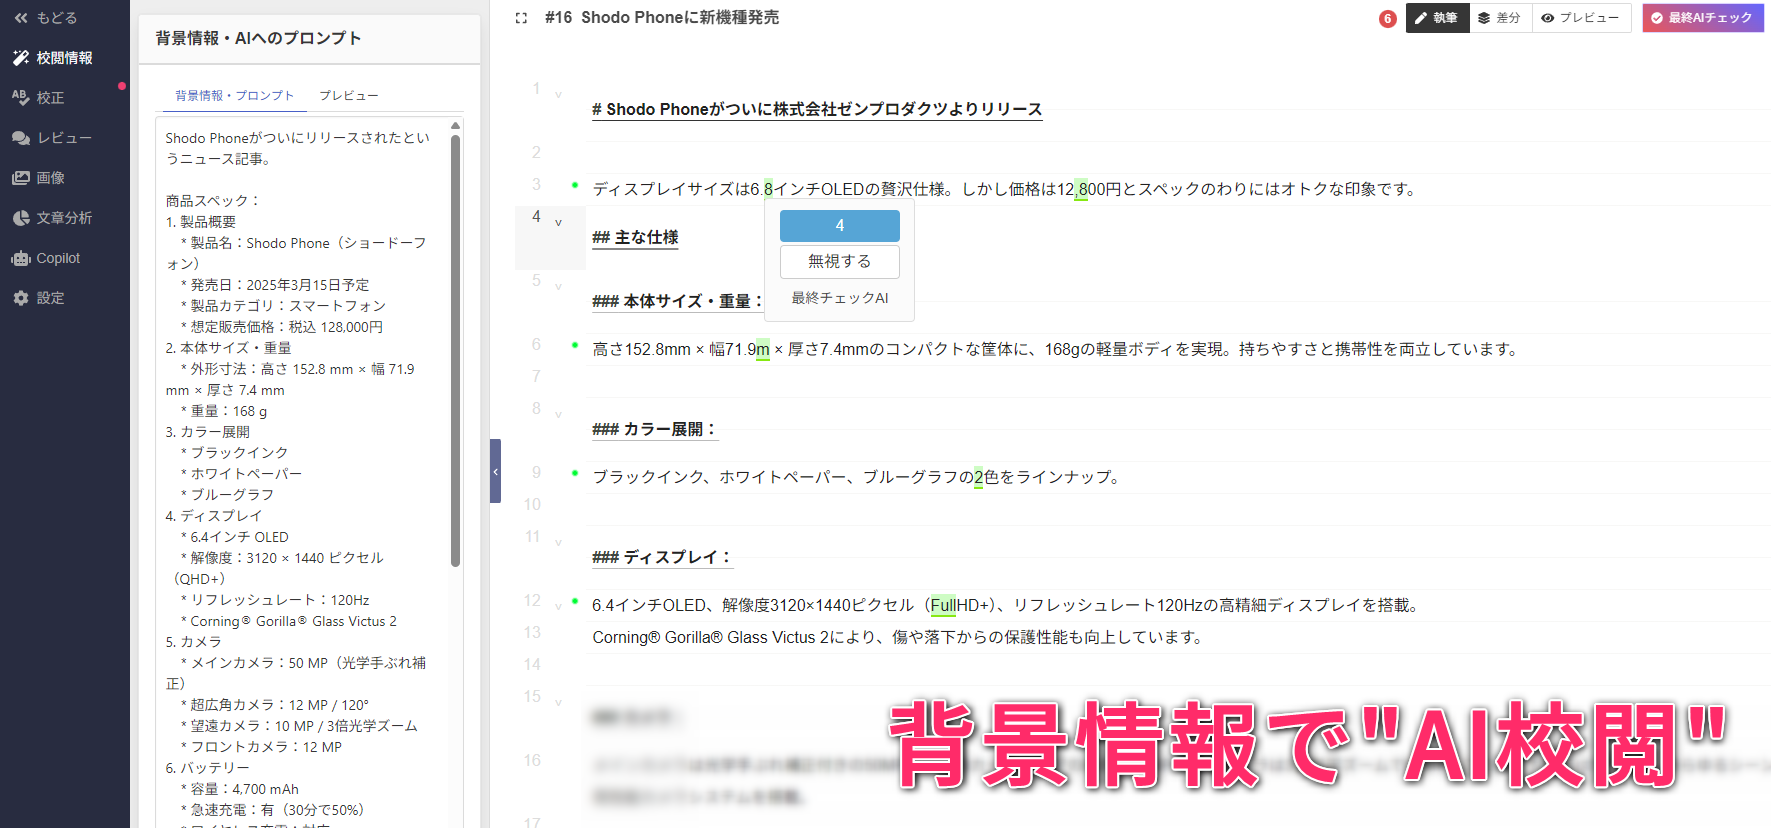Image resolution: width=1771 pixels, height=828 pixels.
Task: Open レビュー in the sidebar
Action: tap(52, 138)
